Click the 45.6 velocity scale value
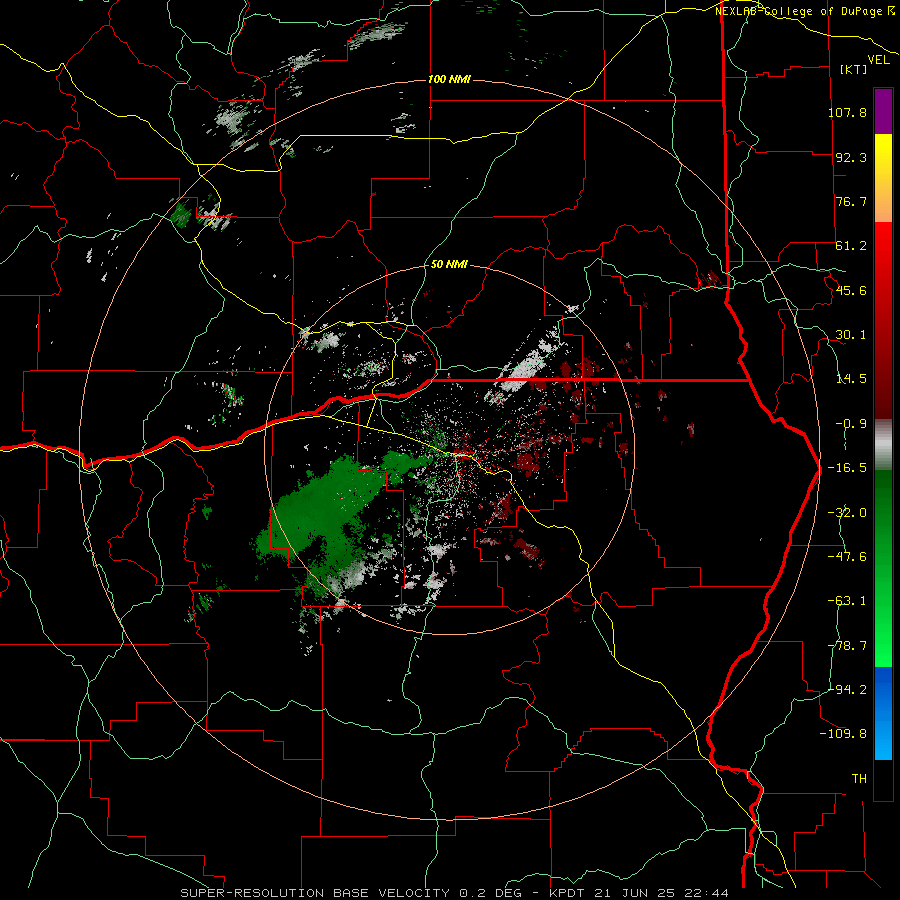Image resolution: width=900 pixels, height=900 pixels. 851,290
